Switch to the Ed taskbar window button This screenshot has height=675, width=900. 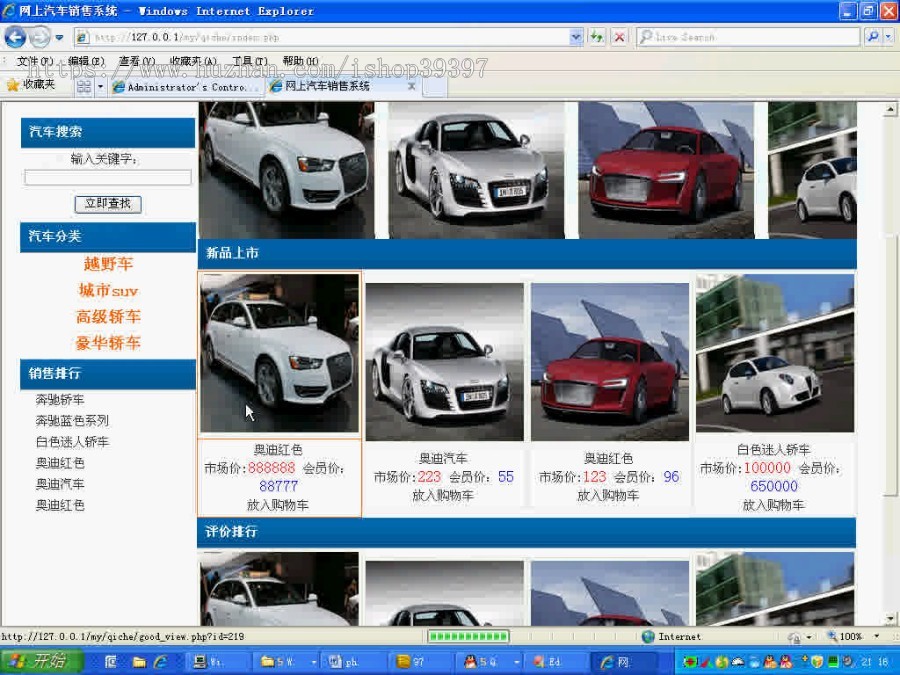coord(556,662)
